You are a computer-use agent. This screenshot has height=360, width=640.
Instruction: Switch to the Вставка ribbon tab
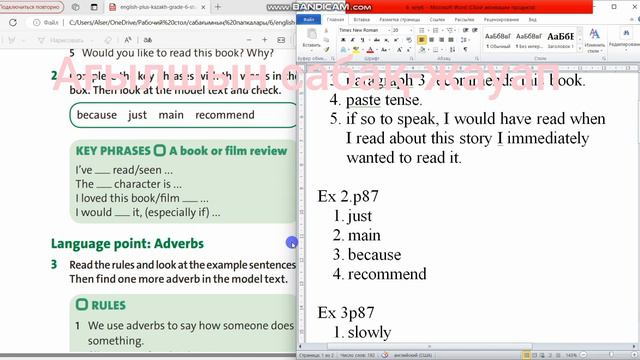click(x=362, y=19)
